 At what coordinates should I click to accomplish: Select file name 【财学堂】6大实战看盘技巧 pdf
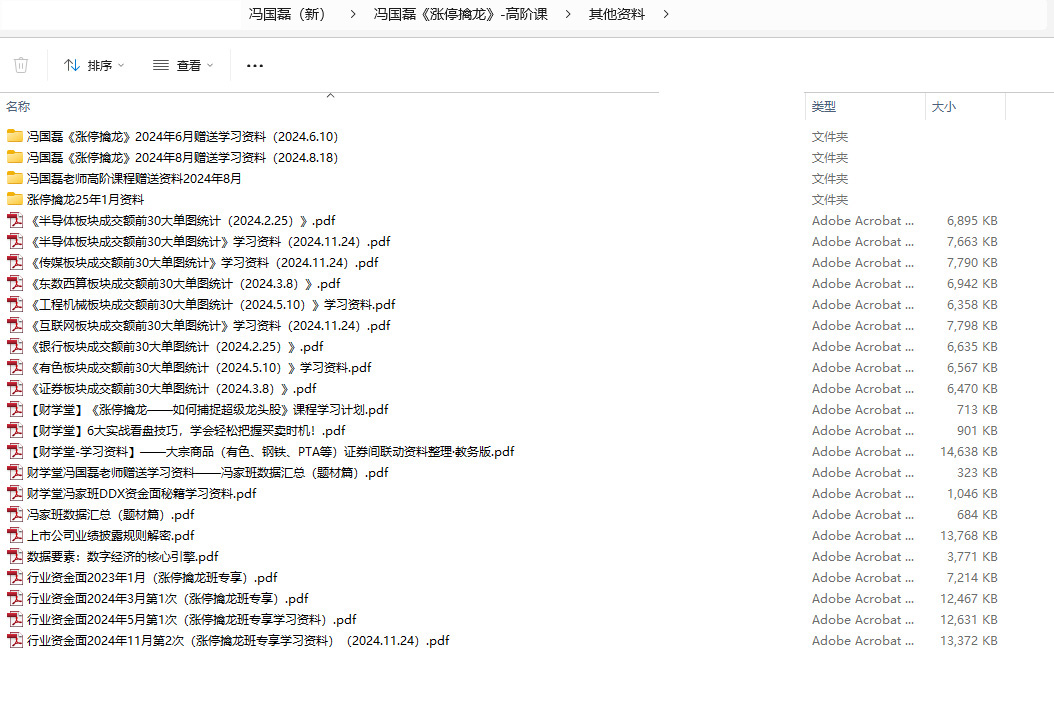(186, 430)
